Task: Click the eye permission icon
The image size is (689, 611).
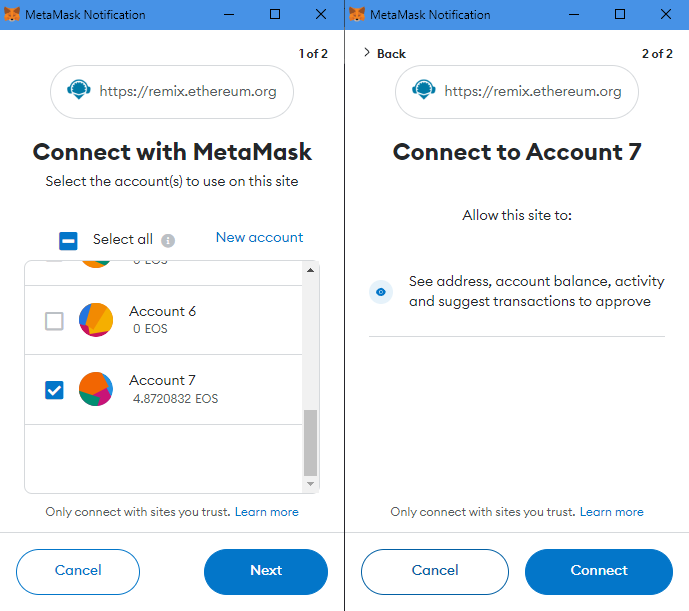Action: pos(381,292)
